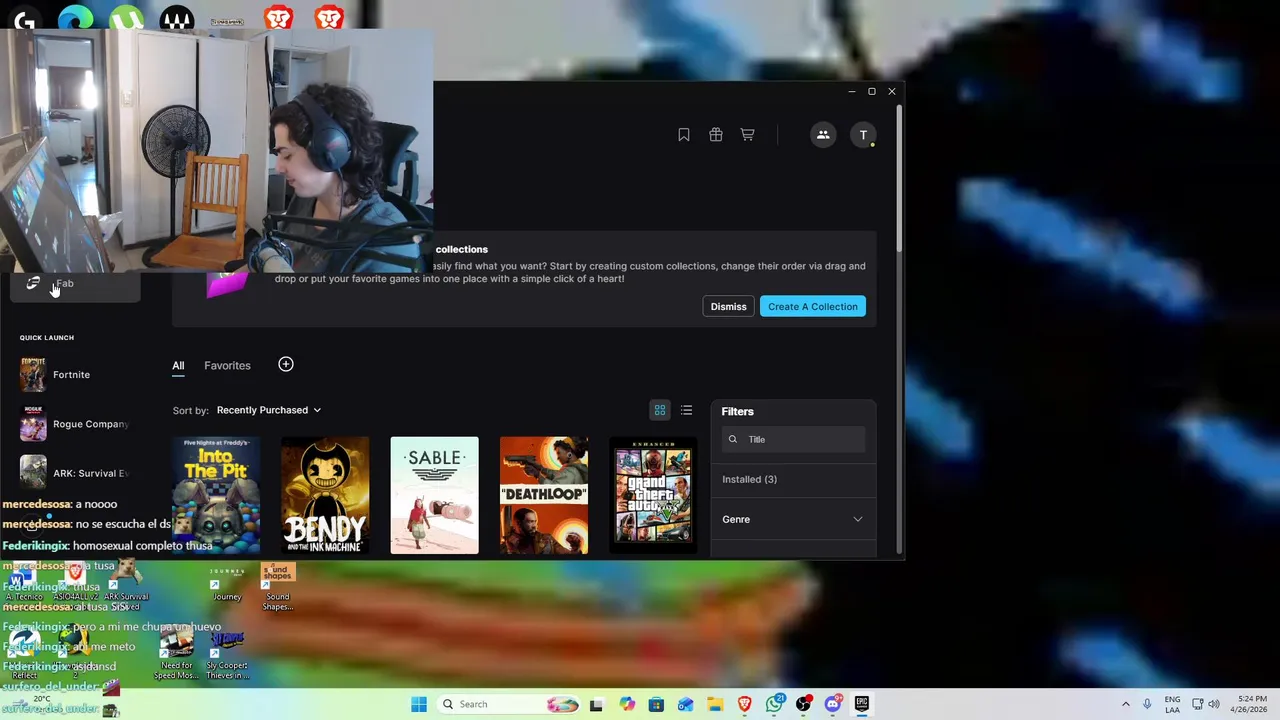Open Bendy and the Ink Machine tile

tap(325, 495)
